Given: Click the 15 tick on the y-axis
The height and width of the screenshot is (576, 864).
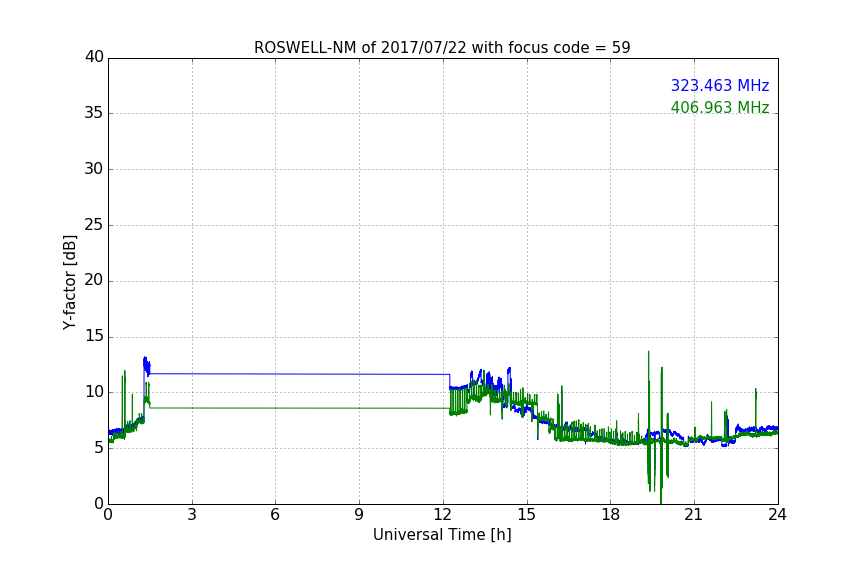Looking at the screenshot, I should (94, 336).
